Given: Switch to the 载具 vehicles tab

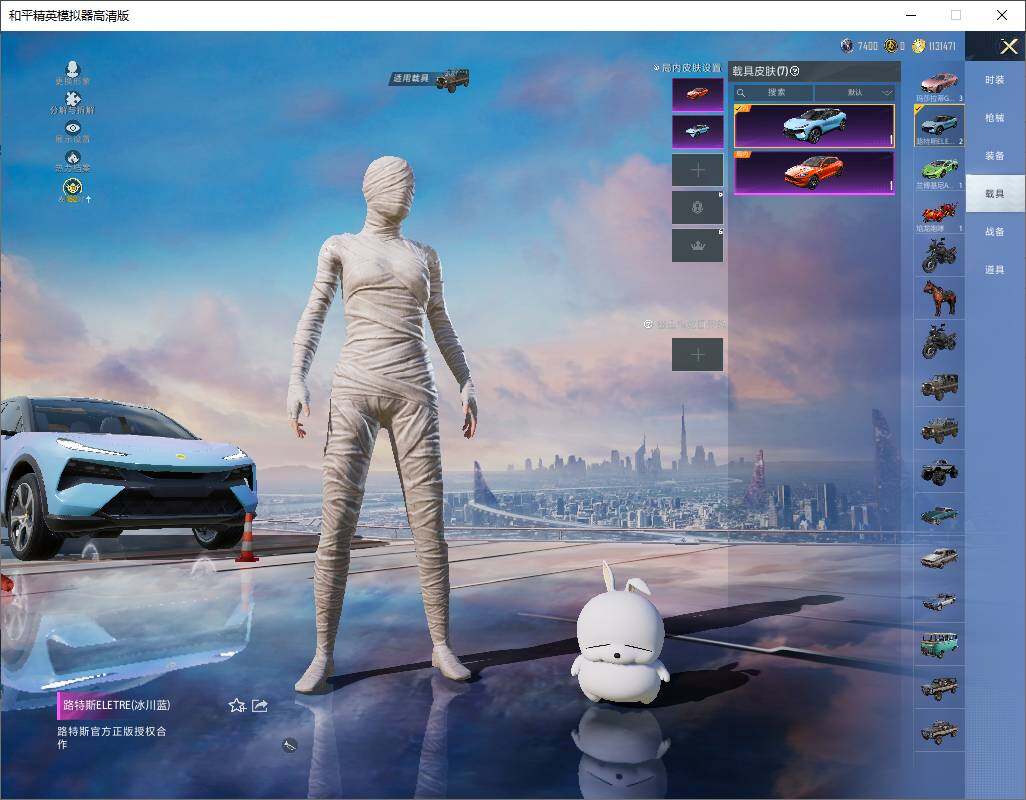Looking at the screenshot, I should point(995,194).
